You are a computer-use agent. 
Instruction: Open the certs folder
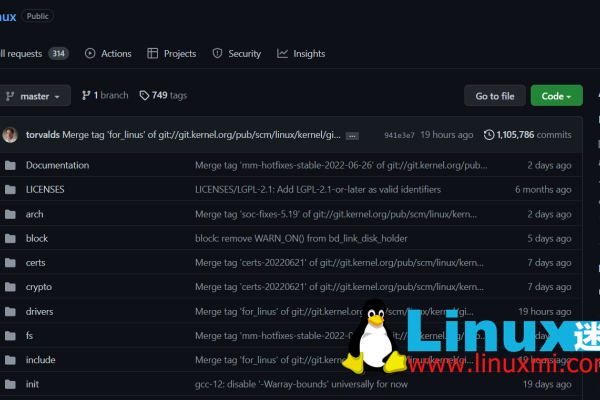[x=36, y=263]
